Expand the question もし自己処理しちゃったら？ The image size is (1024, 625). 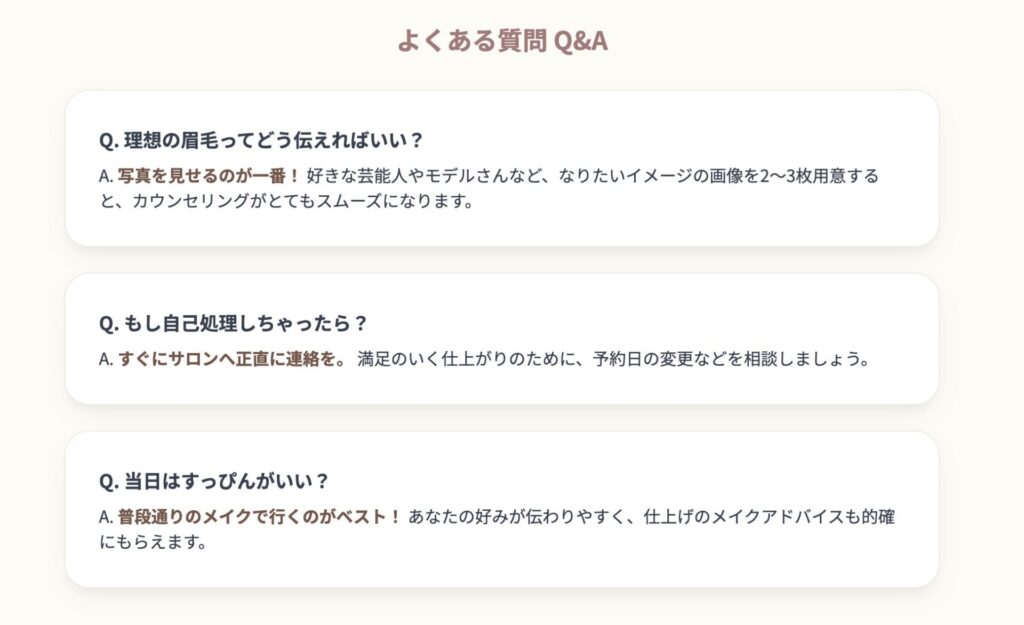233,323
